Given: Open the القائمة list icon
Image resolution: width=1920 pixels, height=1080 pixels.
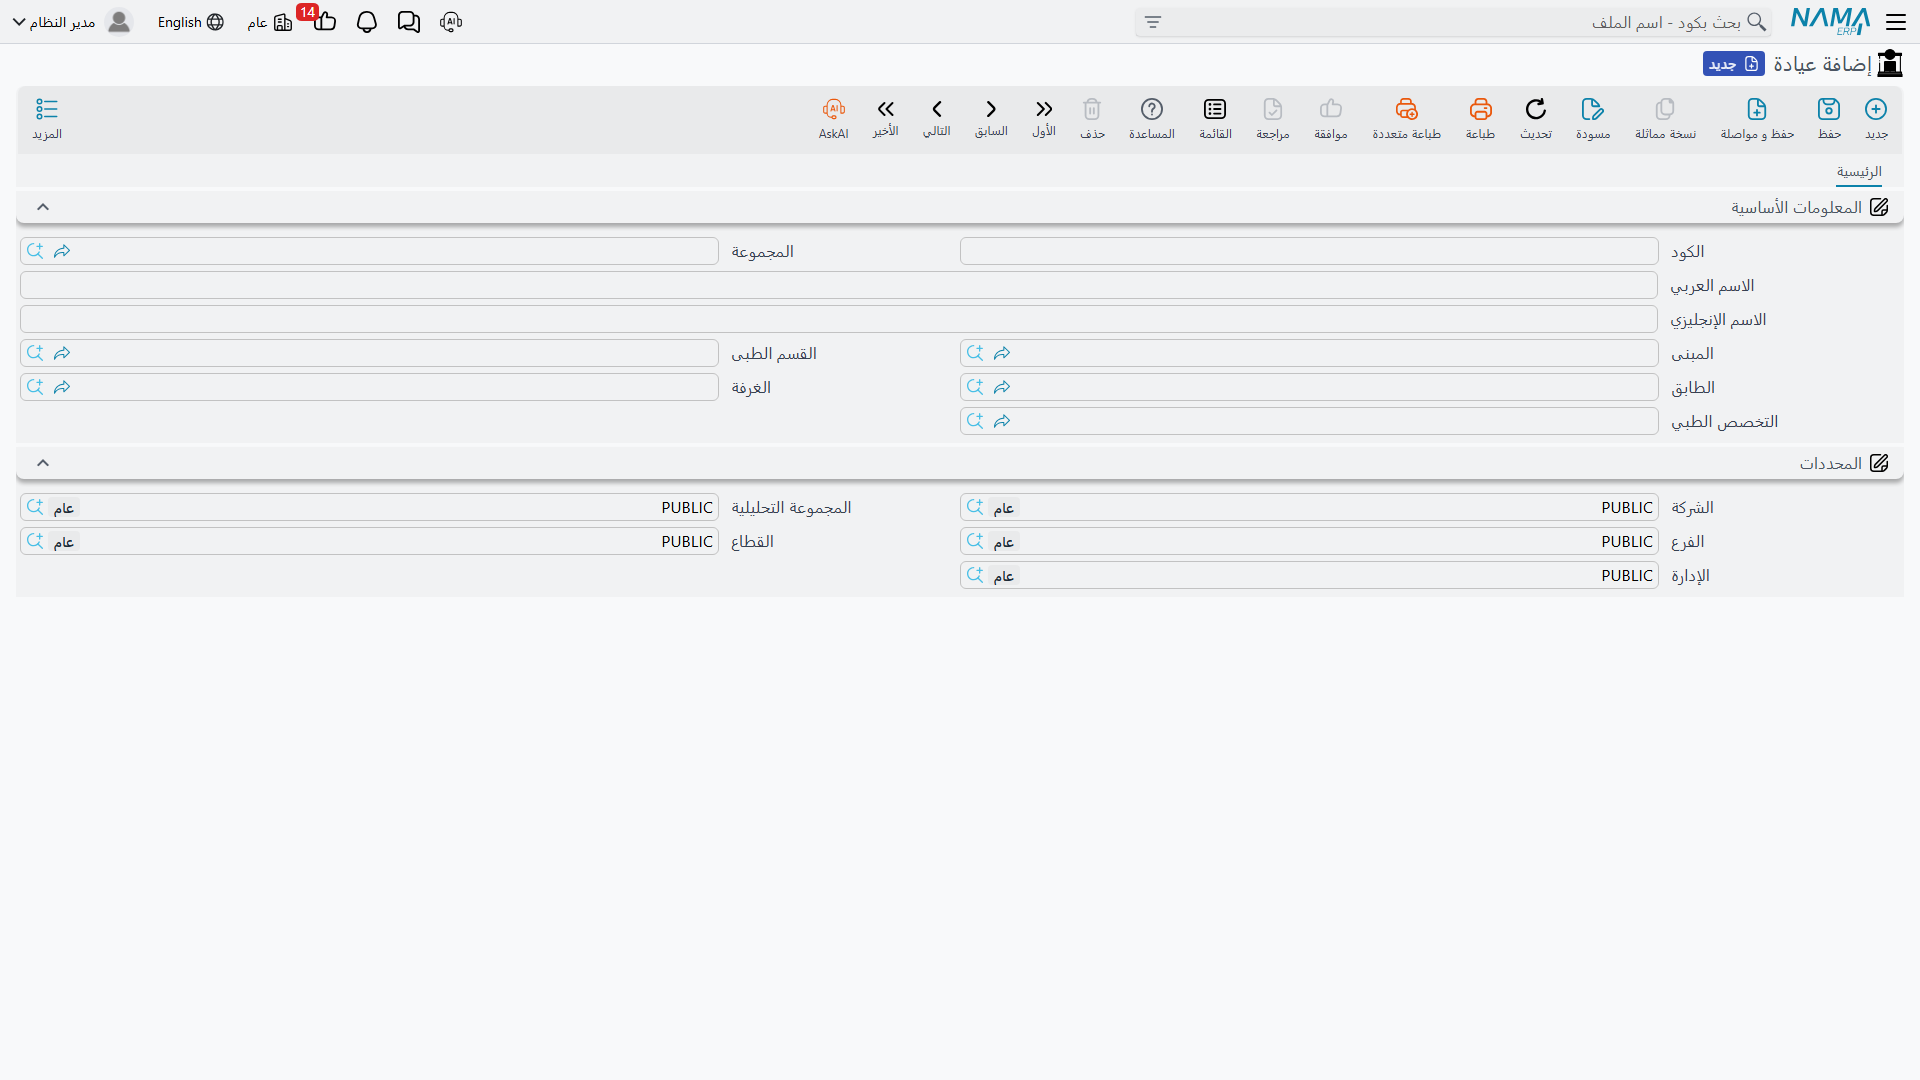Looking at the screenshot, I should pos(1215,109).
